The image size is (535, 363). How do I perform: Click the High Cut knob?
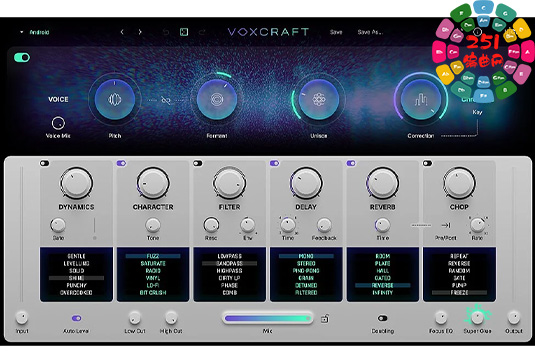pos(171,318)
